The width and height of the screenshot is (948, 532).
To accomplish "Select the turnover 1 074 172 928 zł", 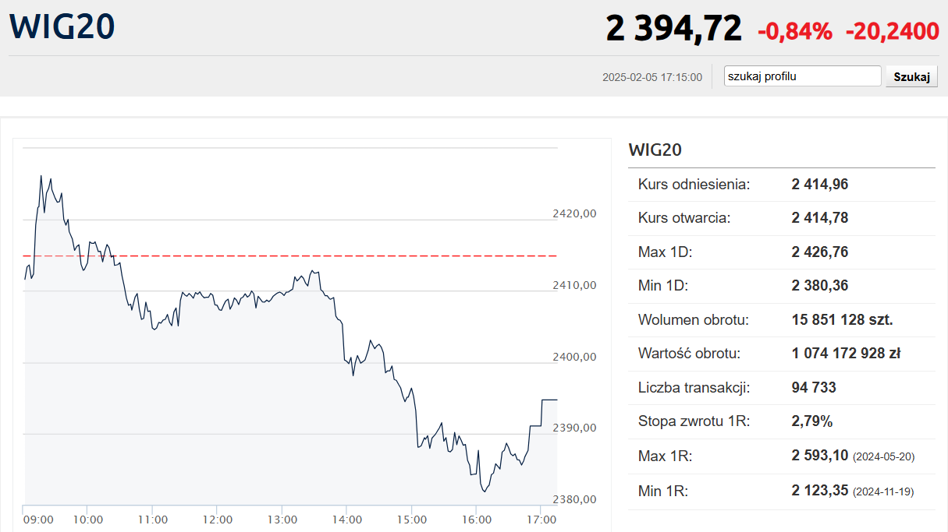I will pyautogui.click(x=846, y=353).
